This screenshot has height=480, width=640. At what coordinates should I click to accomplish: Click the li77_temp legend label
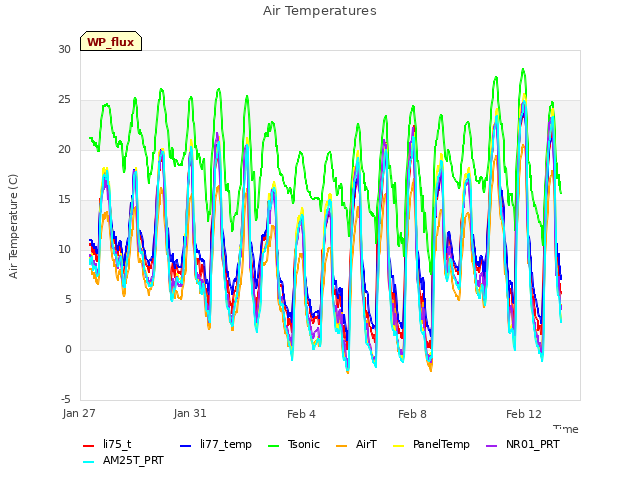pos(226,444)
